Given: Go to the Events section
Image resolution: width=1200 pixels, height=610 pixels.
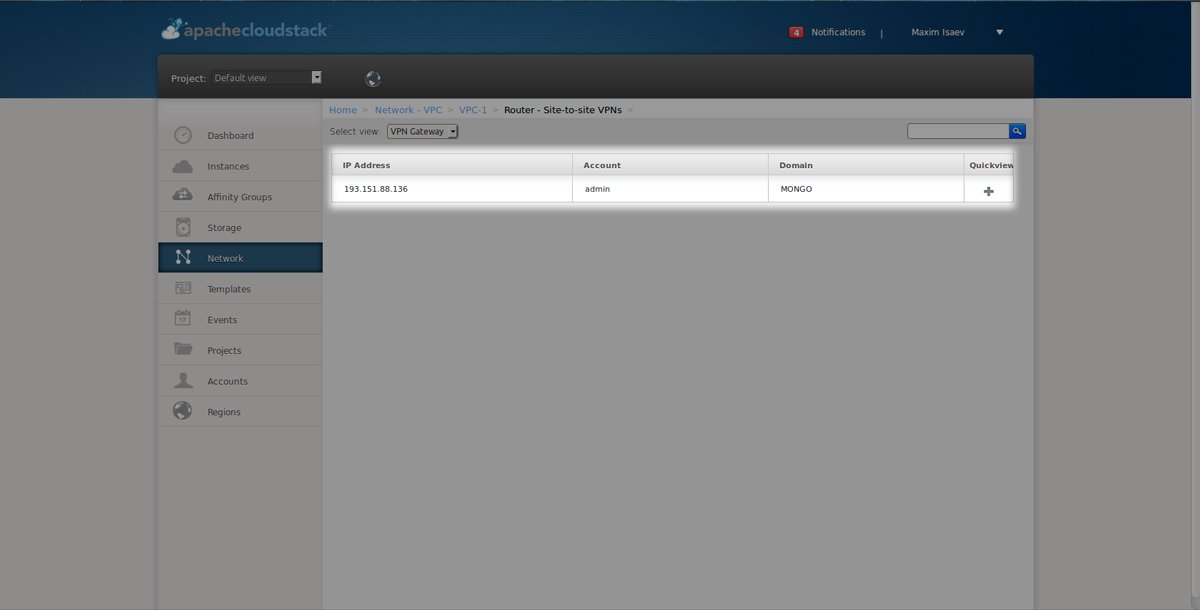Looking at the screenshot, I should 240,319.
